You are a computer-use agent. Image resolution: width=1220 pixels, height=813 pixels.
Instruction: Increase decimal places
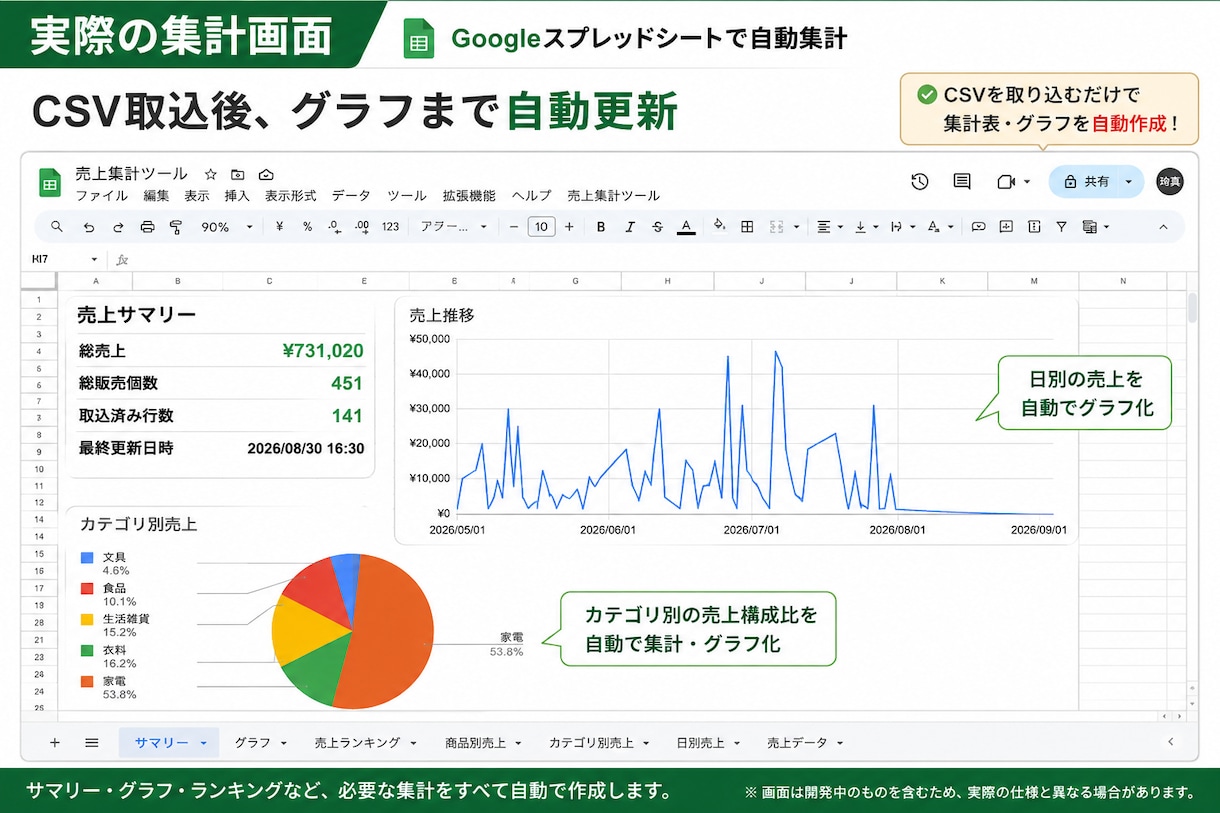click(x=362, y=227)
